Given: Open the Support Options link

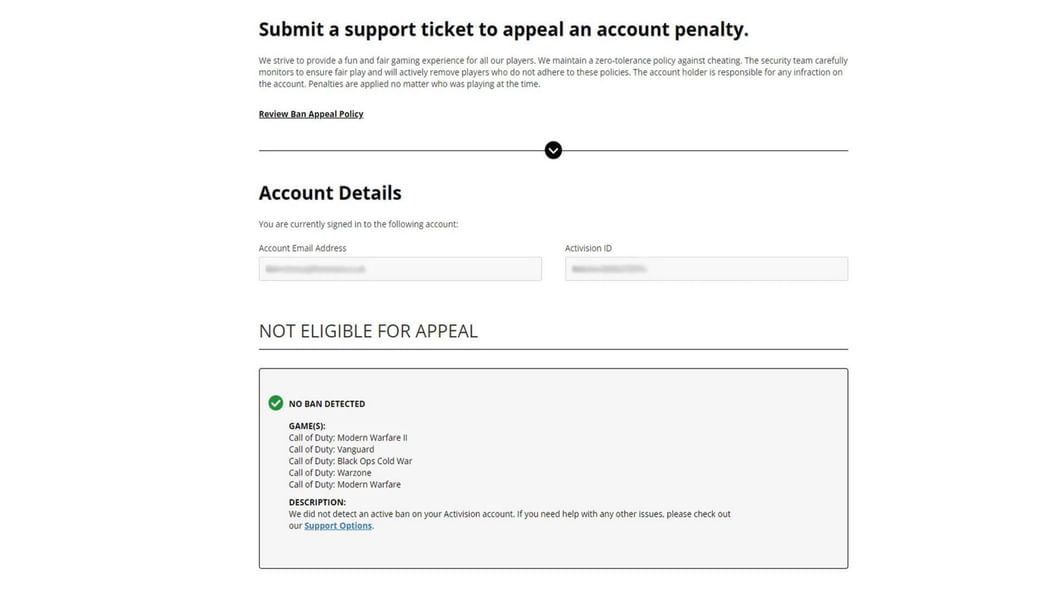Looking at the screenshot, I should [x=338, y=526].
